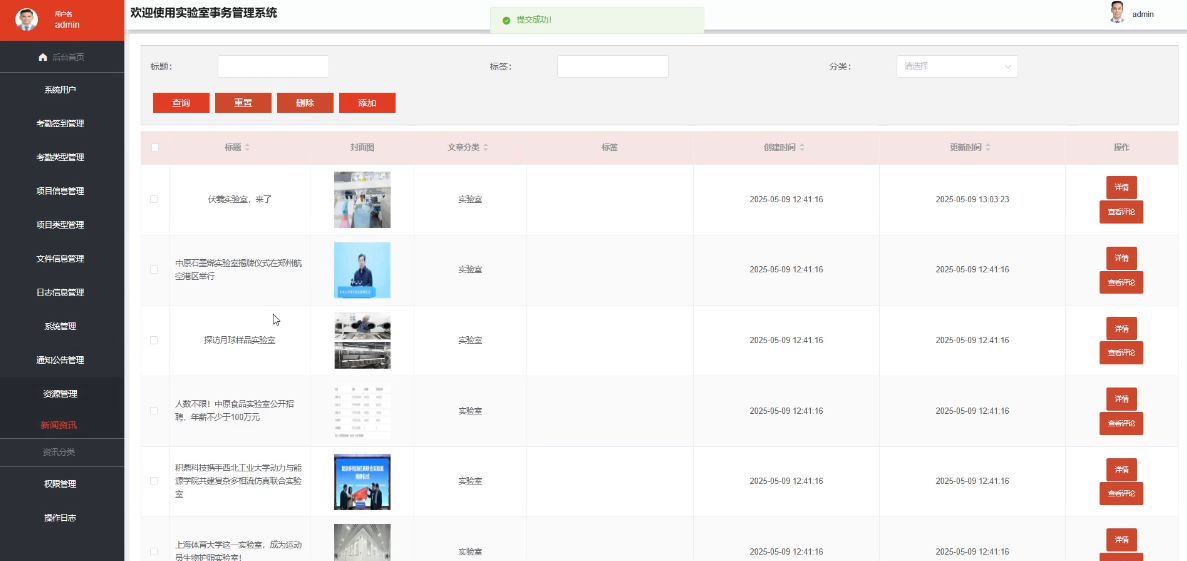The image size is (1187, 561).
Task: Focus the 标题 search input
Action: [273, 67]
